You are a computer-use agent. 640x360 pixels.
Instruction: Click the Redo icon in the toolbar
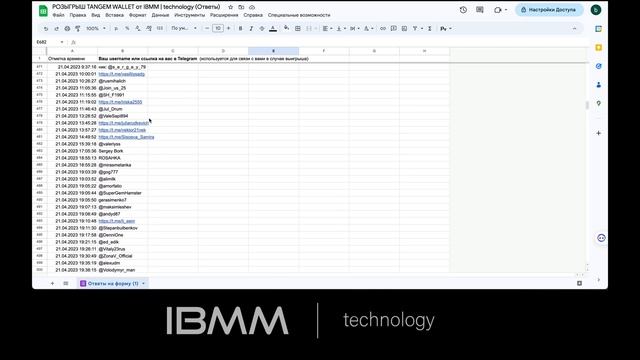tap(56, 29)
